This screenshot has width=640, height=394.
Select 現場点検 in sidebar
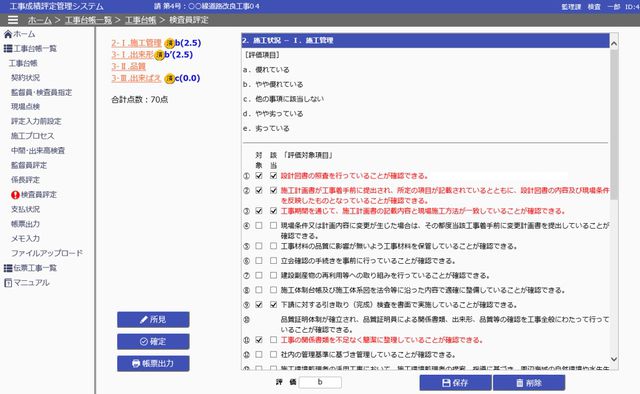click(25, 107)
